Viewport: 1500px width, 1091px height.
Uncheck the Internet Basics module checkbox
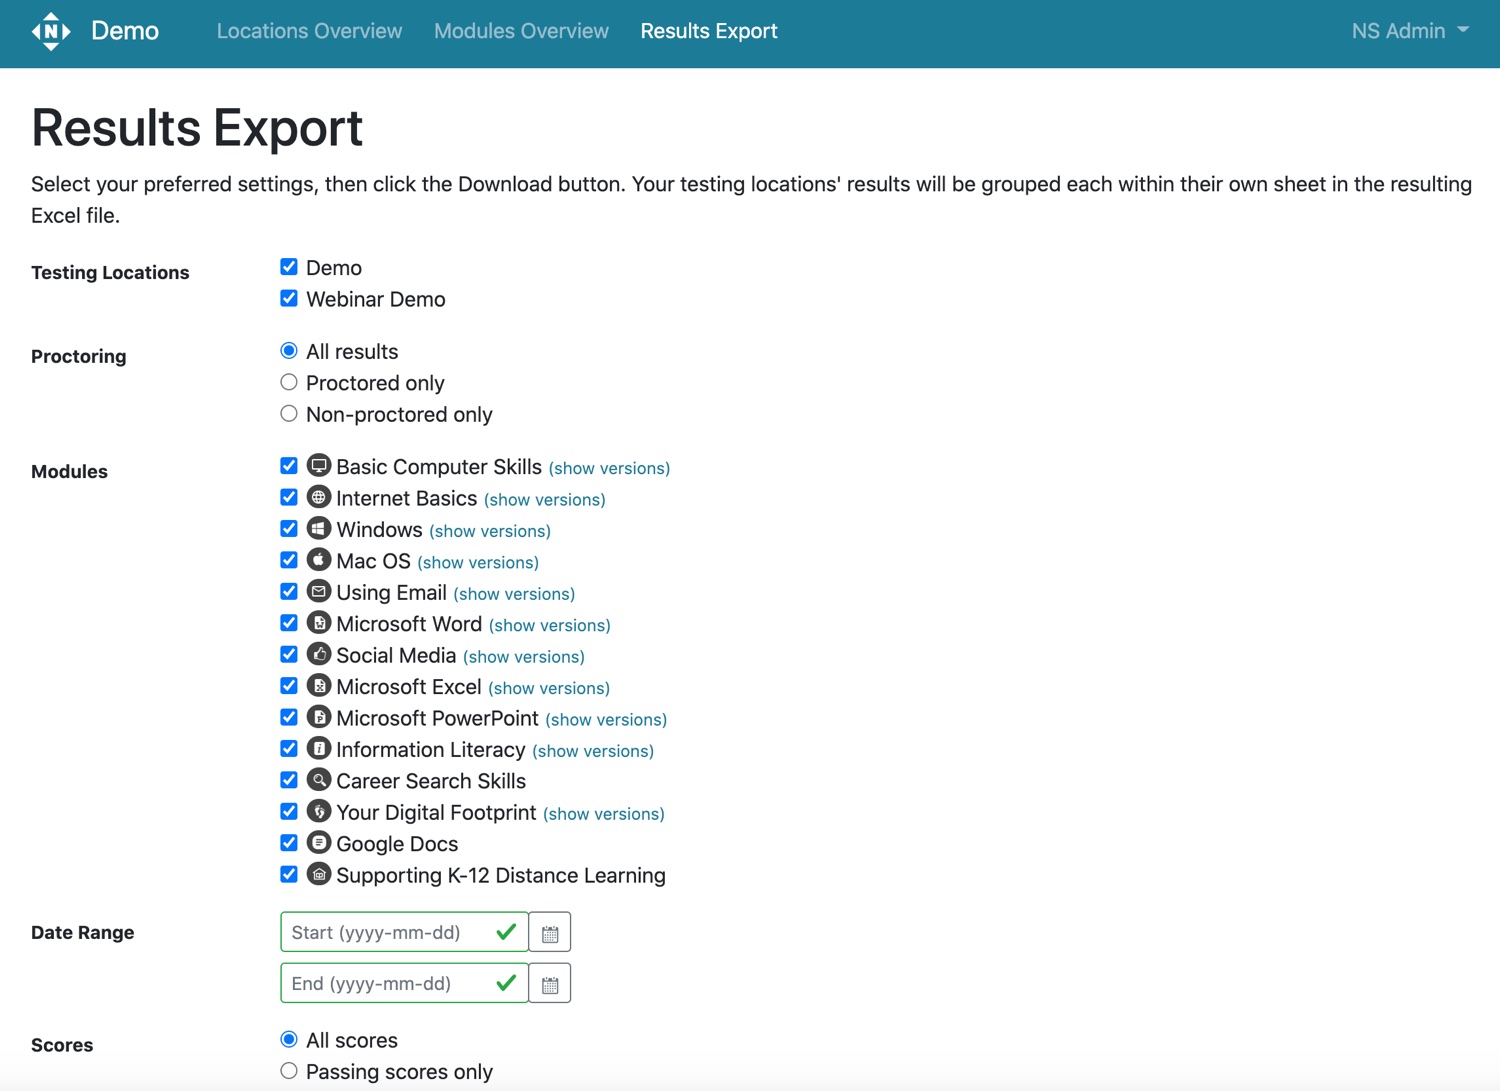289,497
